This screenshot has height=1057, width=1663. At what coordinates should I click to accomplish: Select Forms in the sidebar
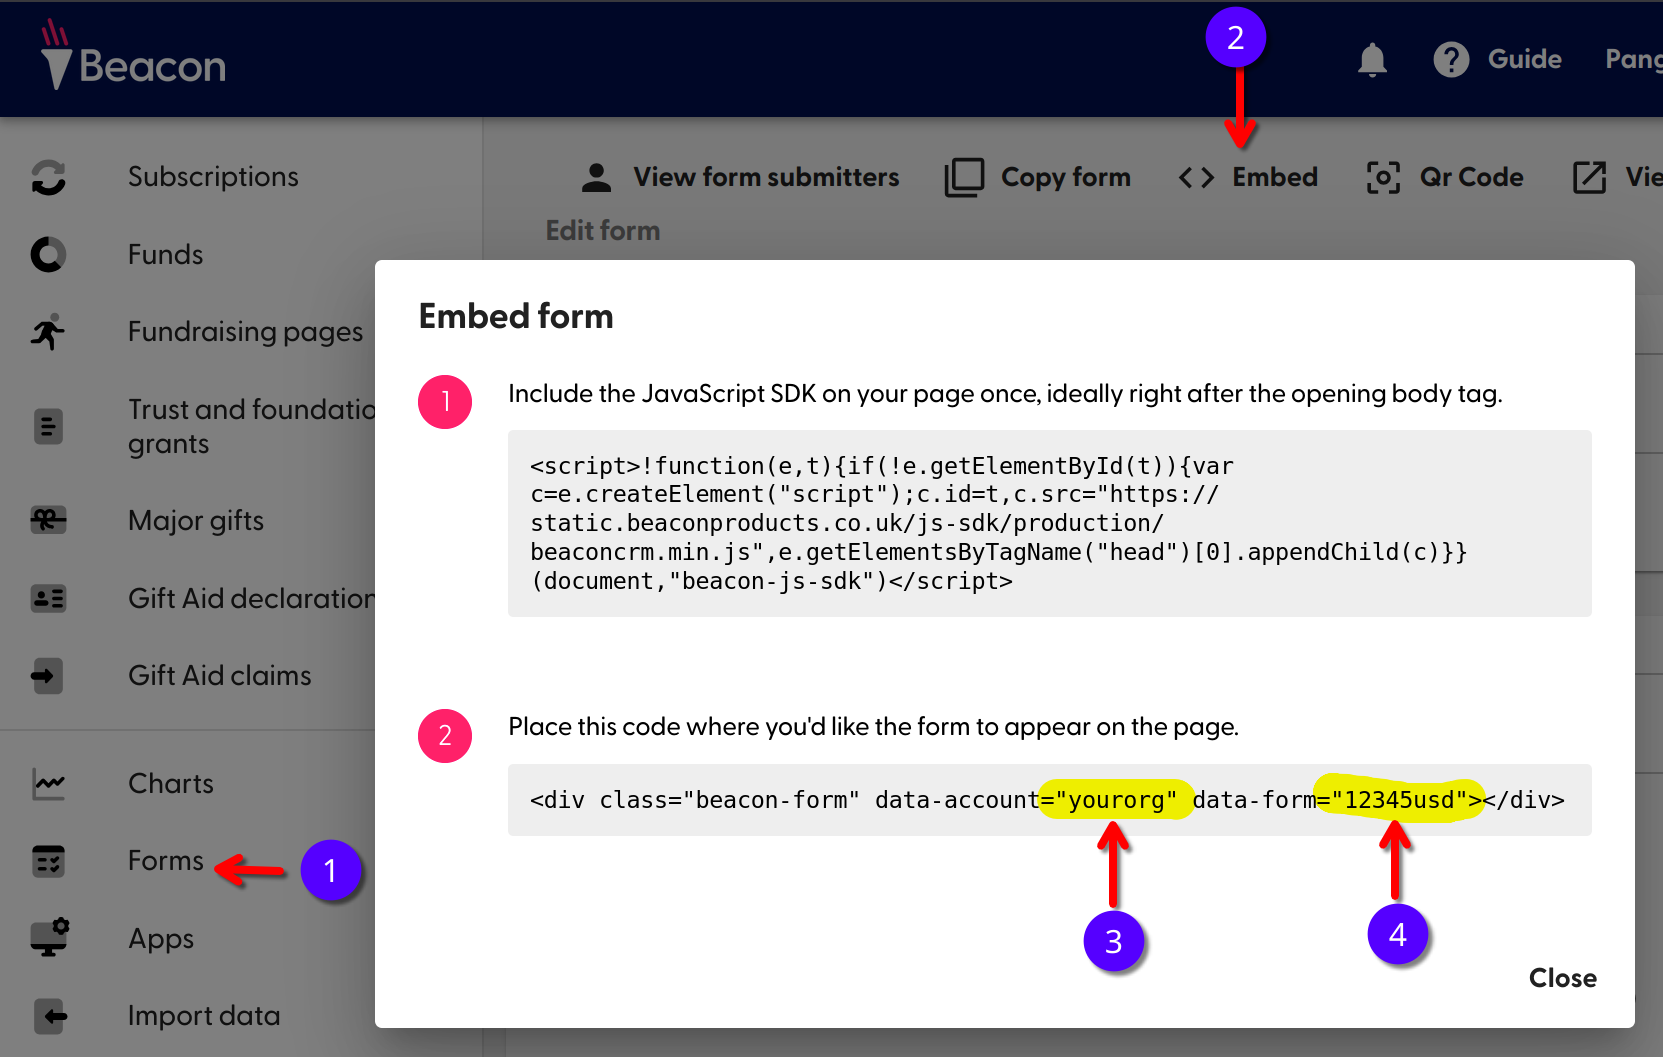(x=164, y=860)
